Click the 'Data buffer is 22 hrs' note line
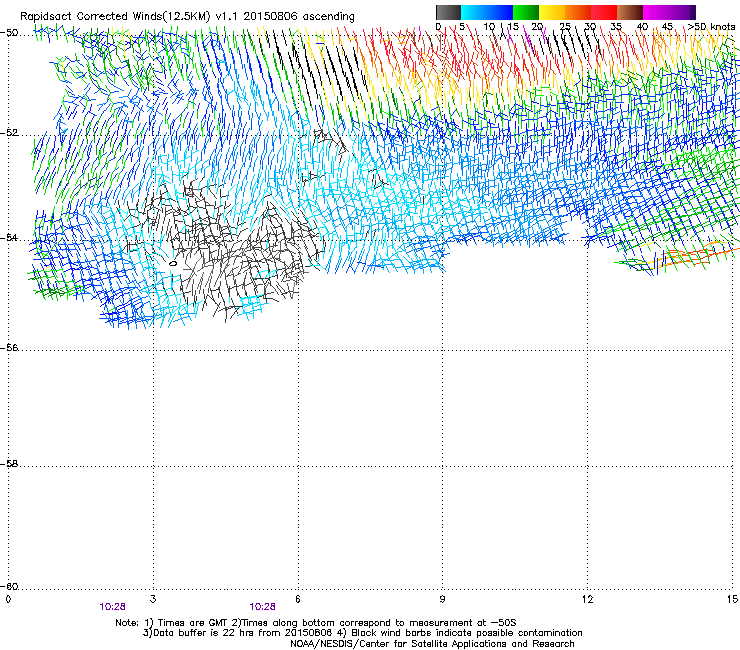This screenshot has width=740, height=650. pyautogui.click(x=362, y=633)
